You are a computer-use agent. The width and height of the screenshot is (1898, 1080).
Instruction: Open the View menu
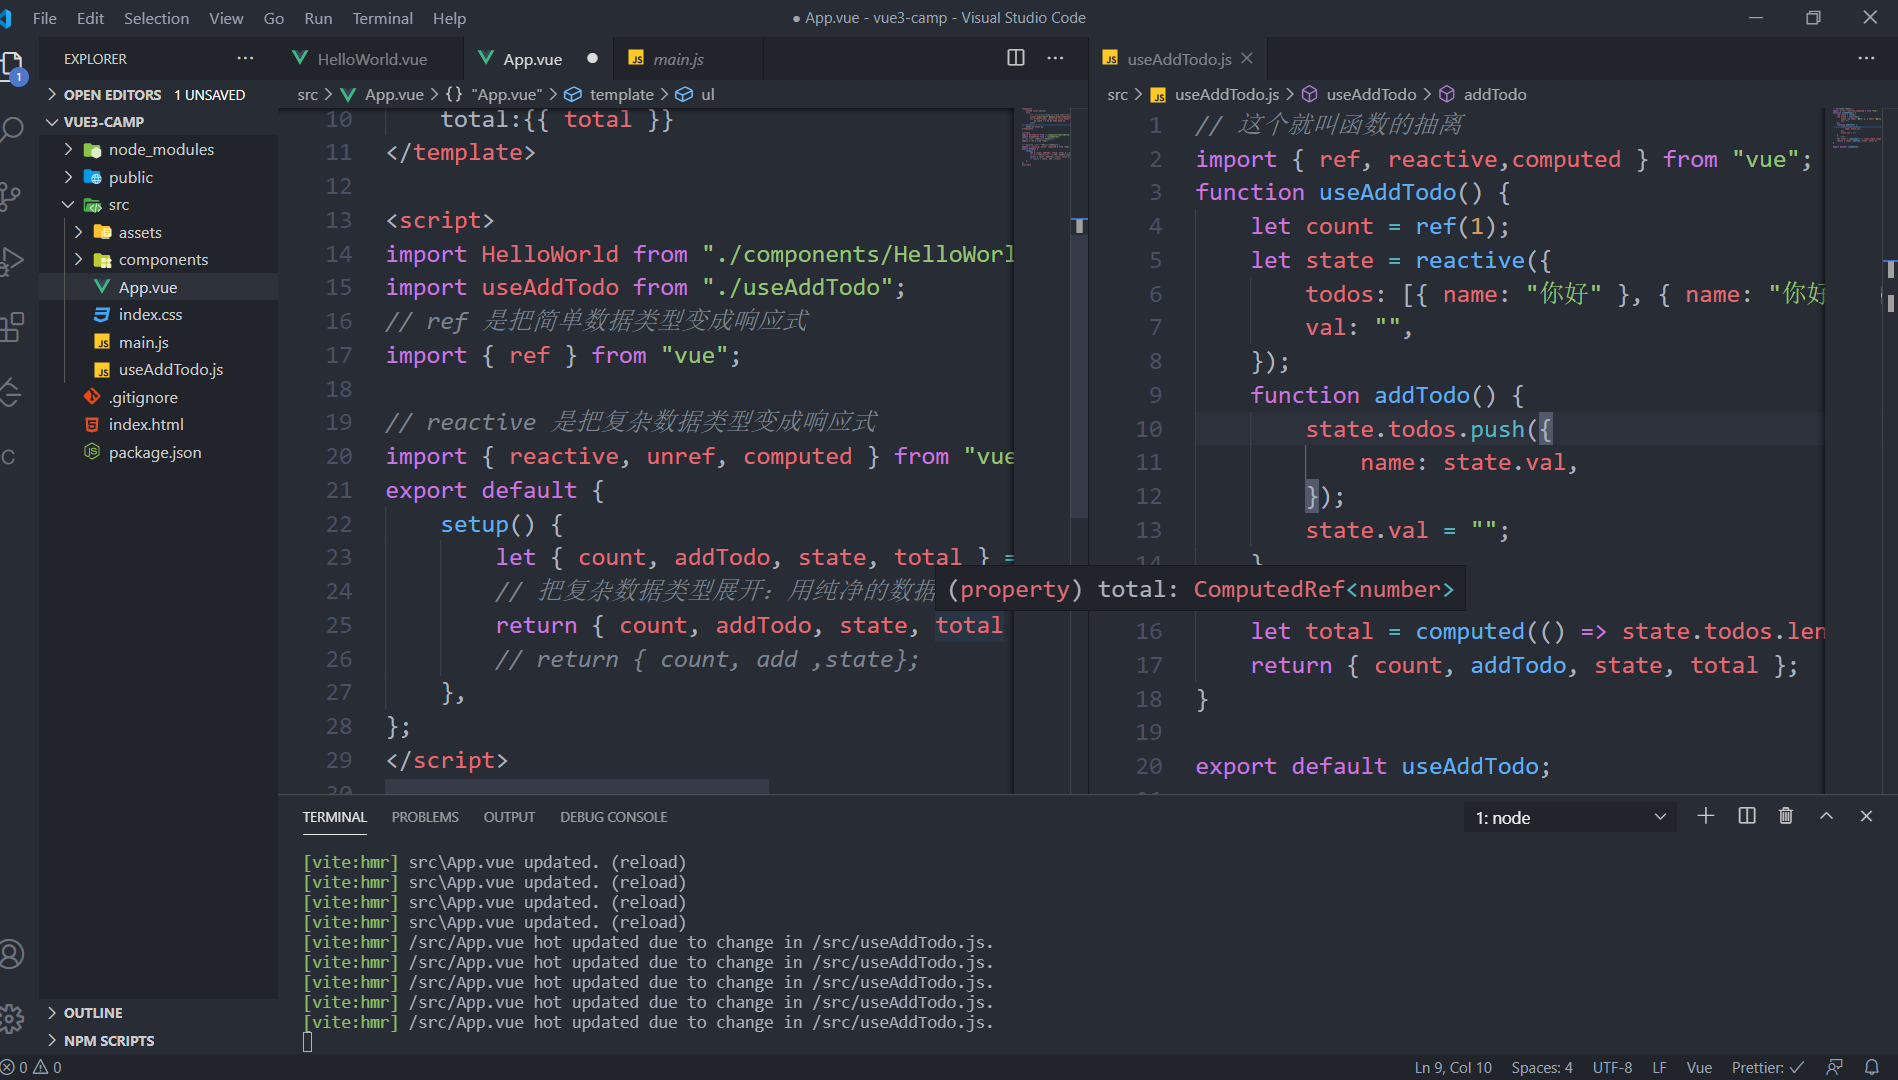tap(226, 18)
